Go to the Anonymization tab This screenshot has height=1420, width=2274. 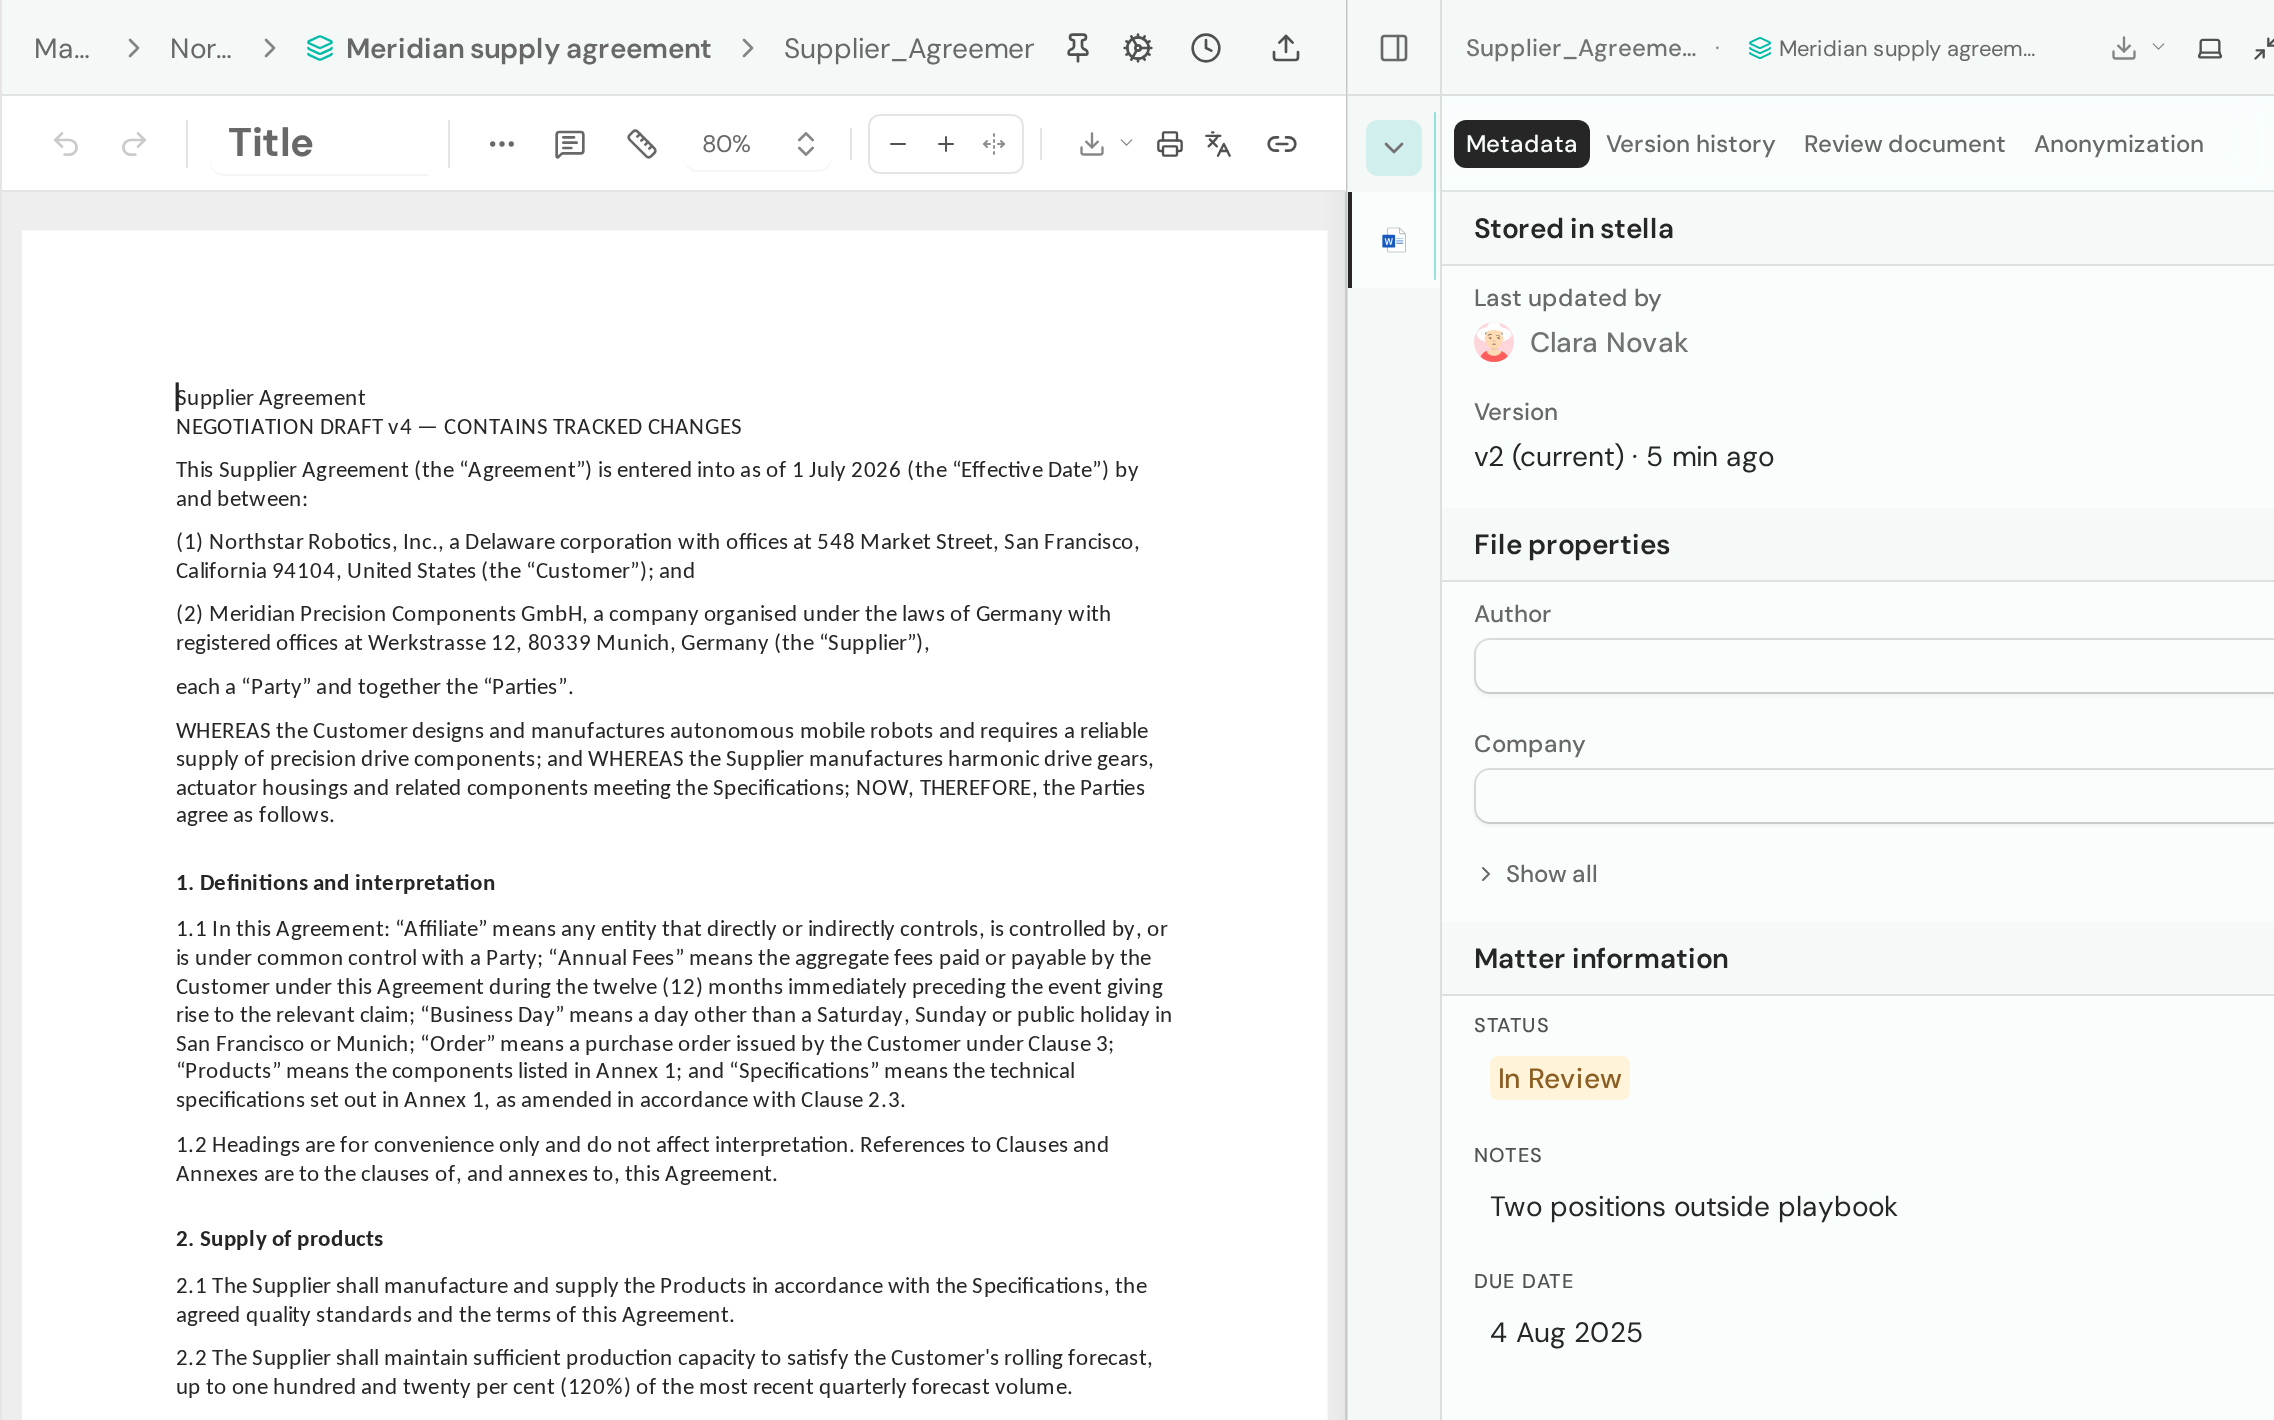coord(2118,144)
